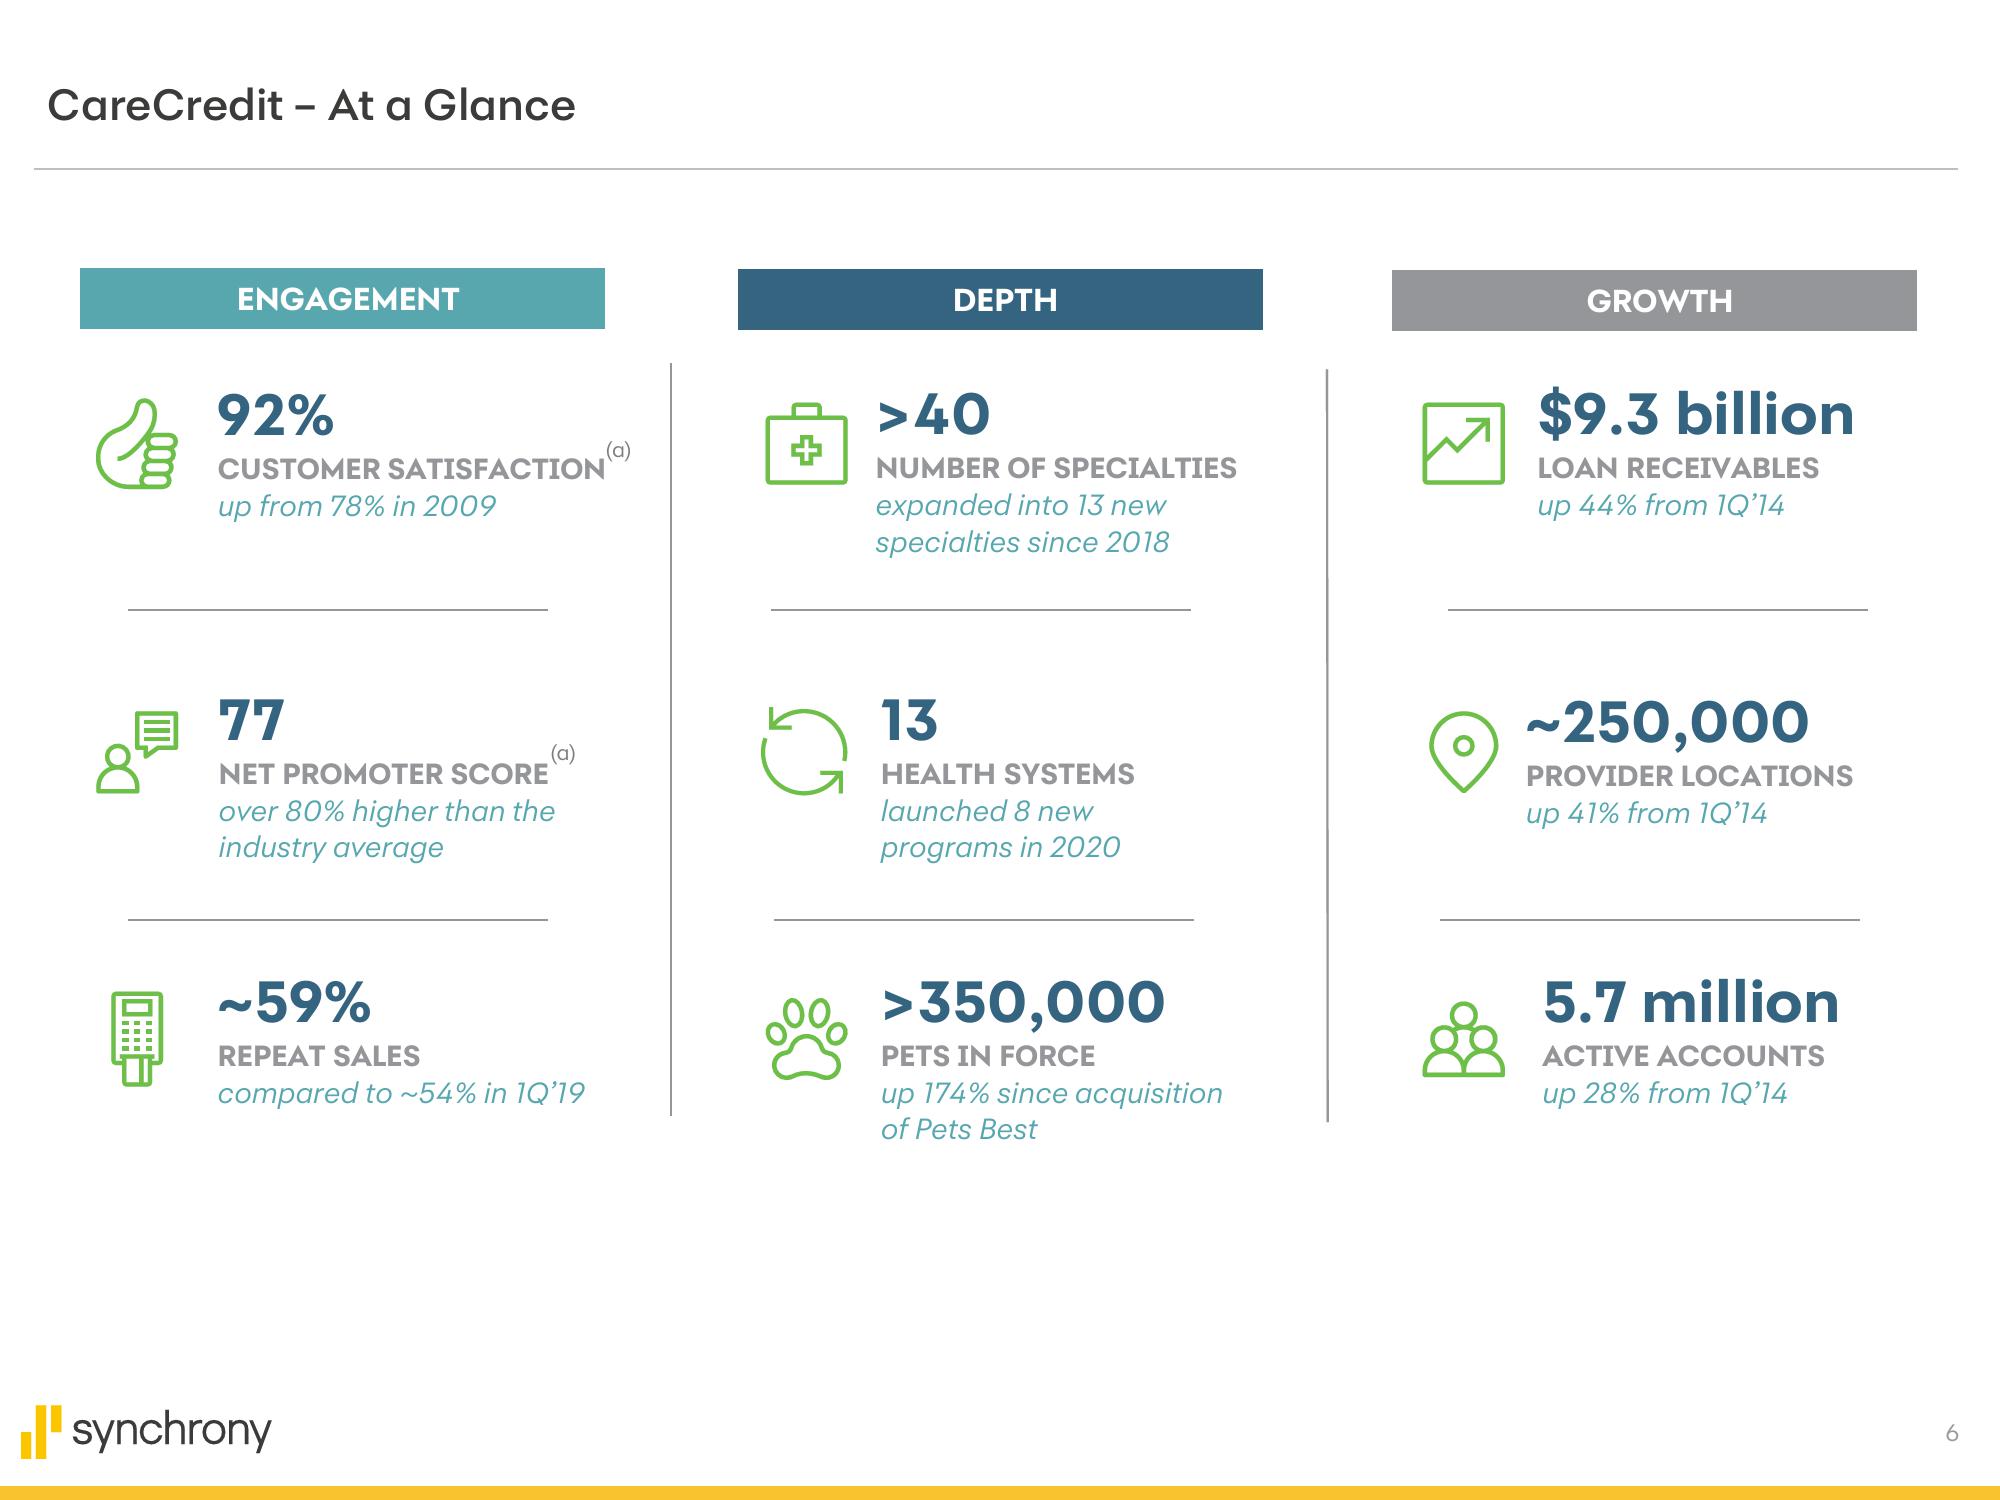
Task: Click the NET PROMOTER SCORE label
Action: pos(383,774)
